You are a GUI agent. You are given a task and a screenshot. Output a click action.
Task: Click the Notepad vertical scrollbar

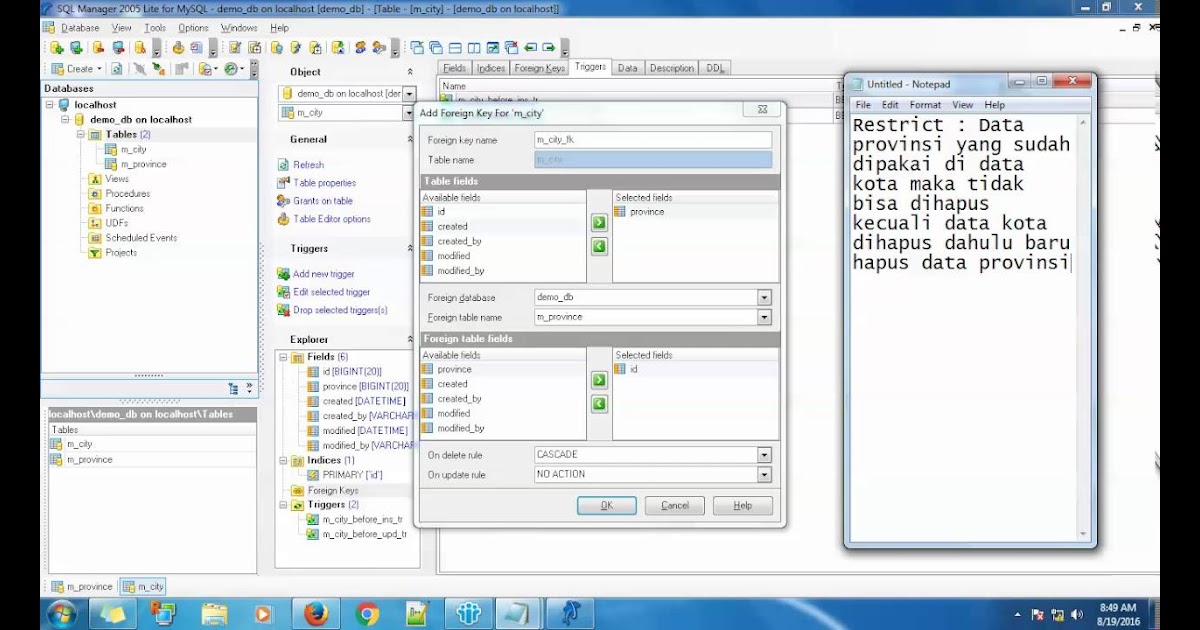coord(1083,328)
